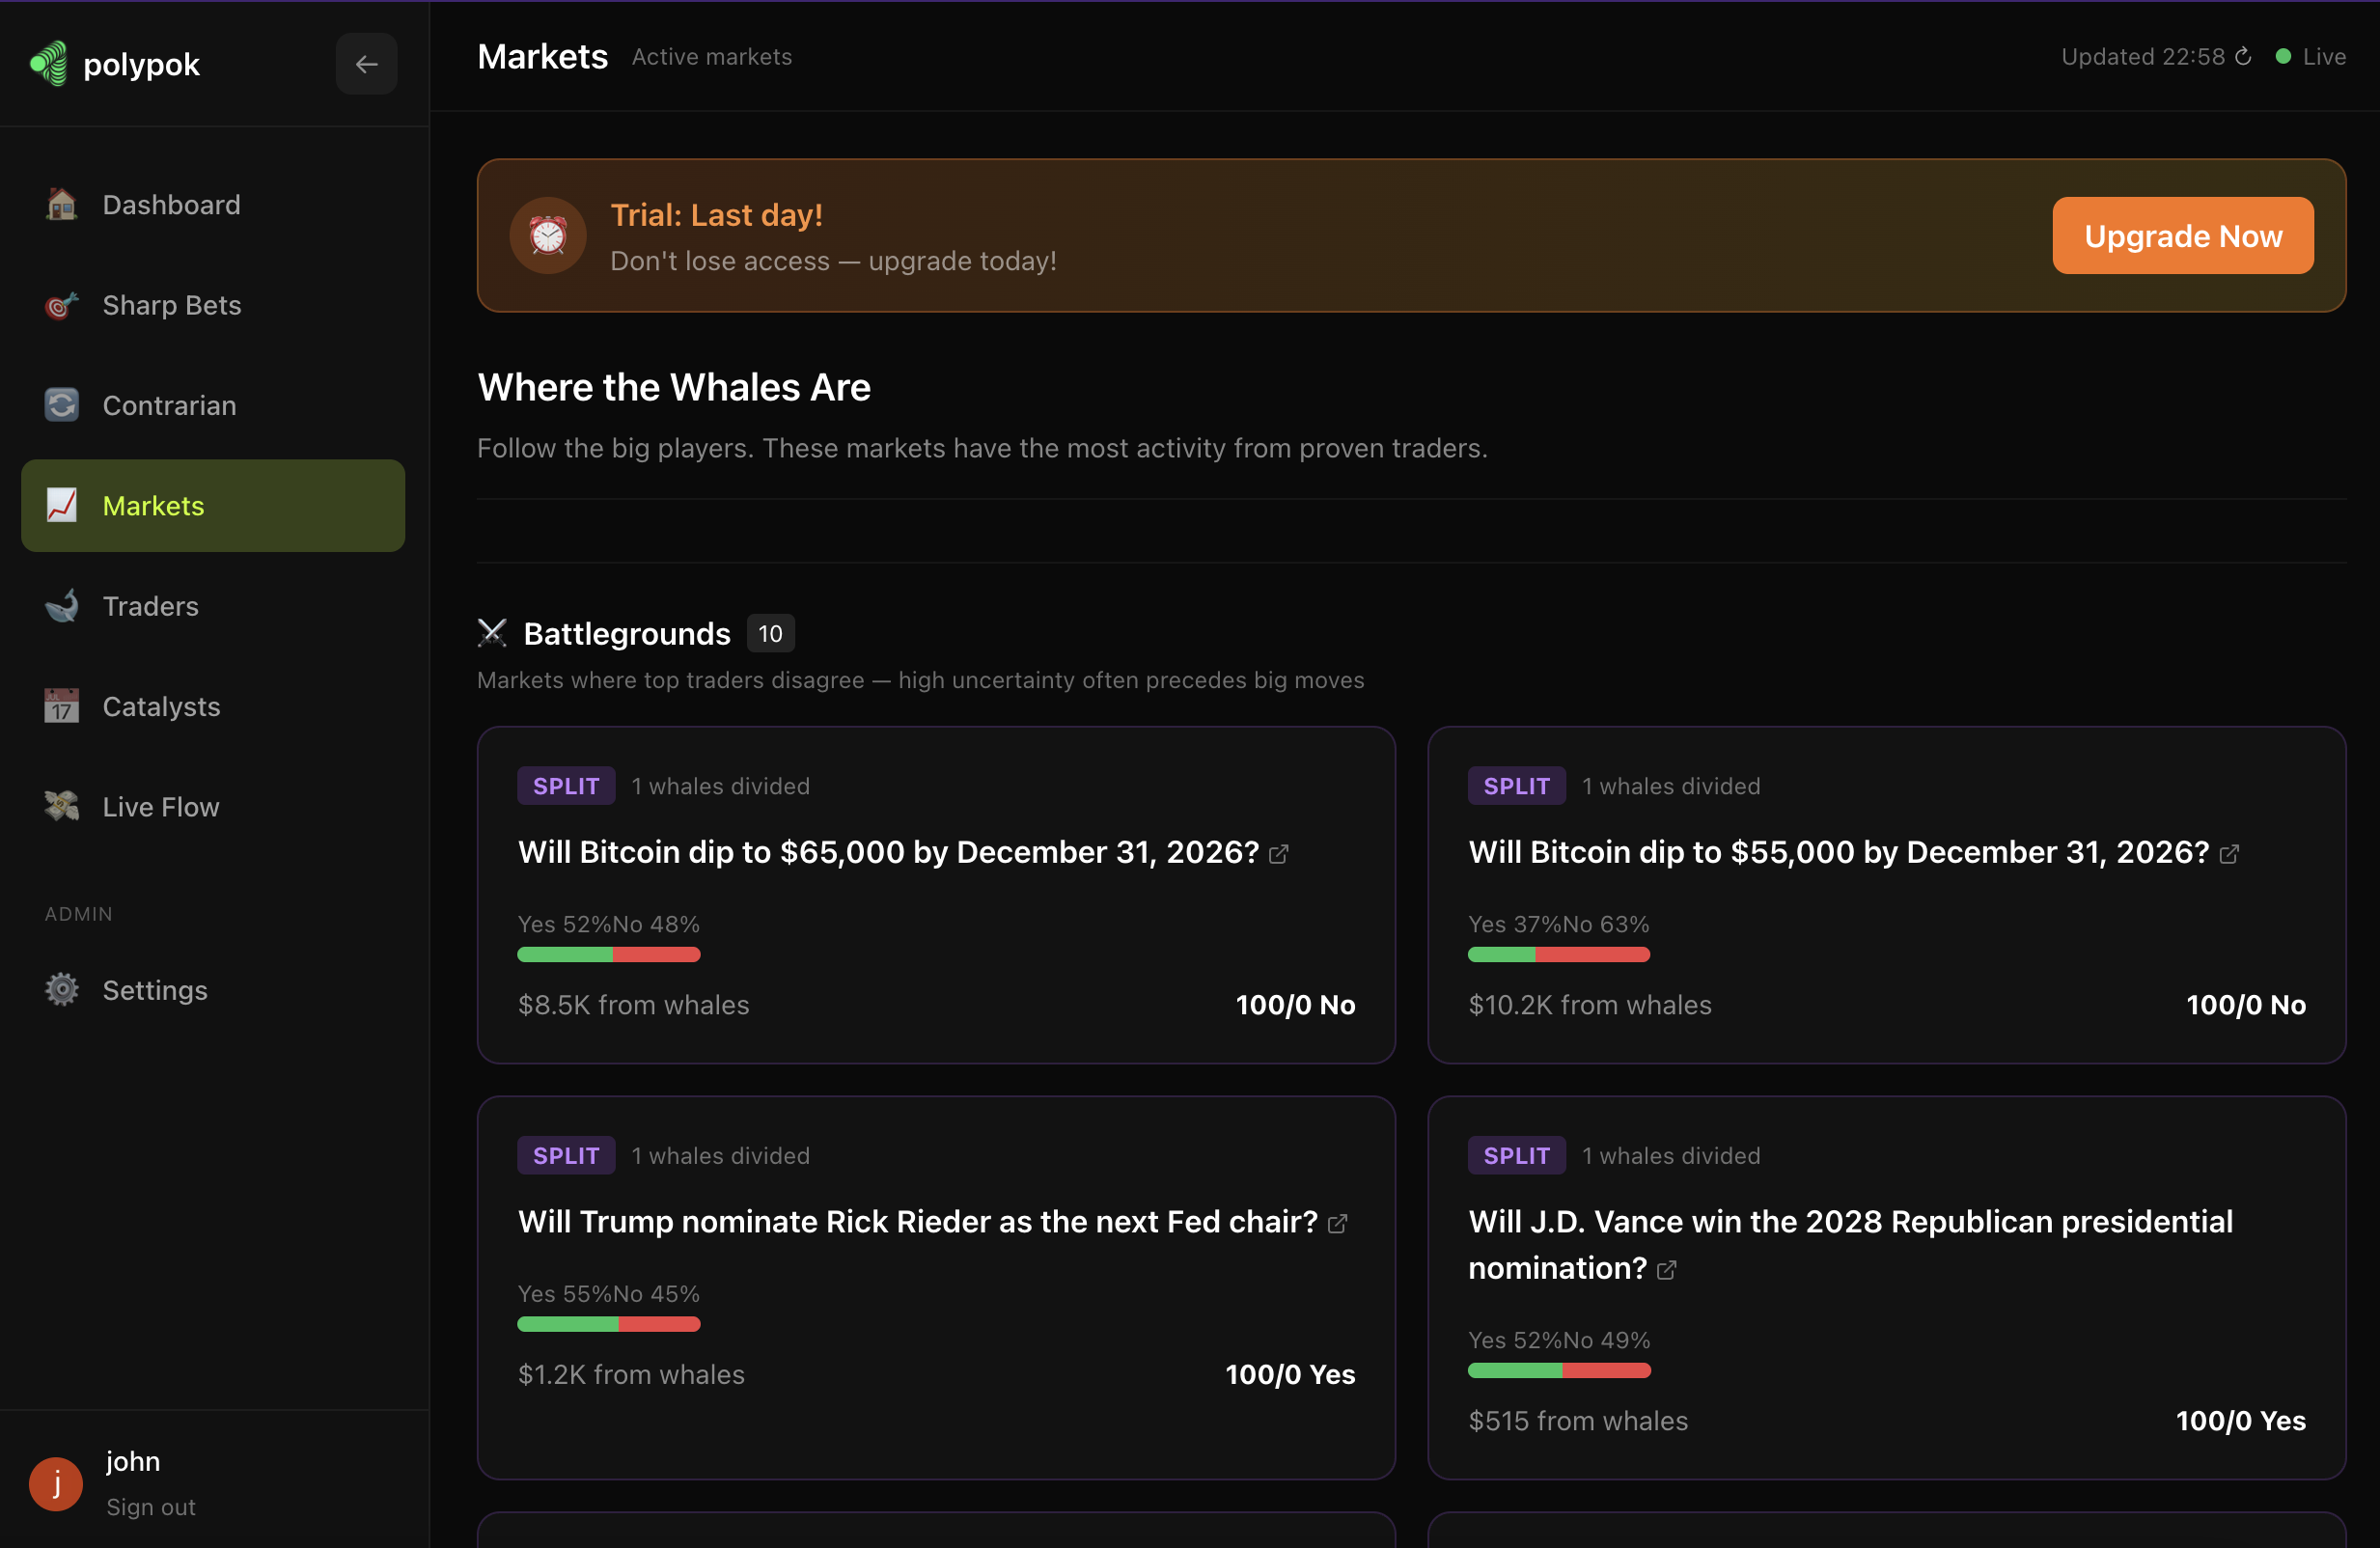Screen dimensions: 2380x1548
Task: Click the refresh icon next to Updated 22:58
Action: (x=2244, y=56)
